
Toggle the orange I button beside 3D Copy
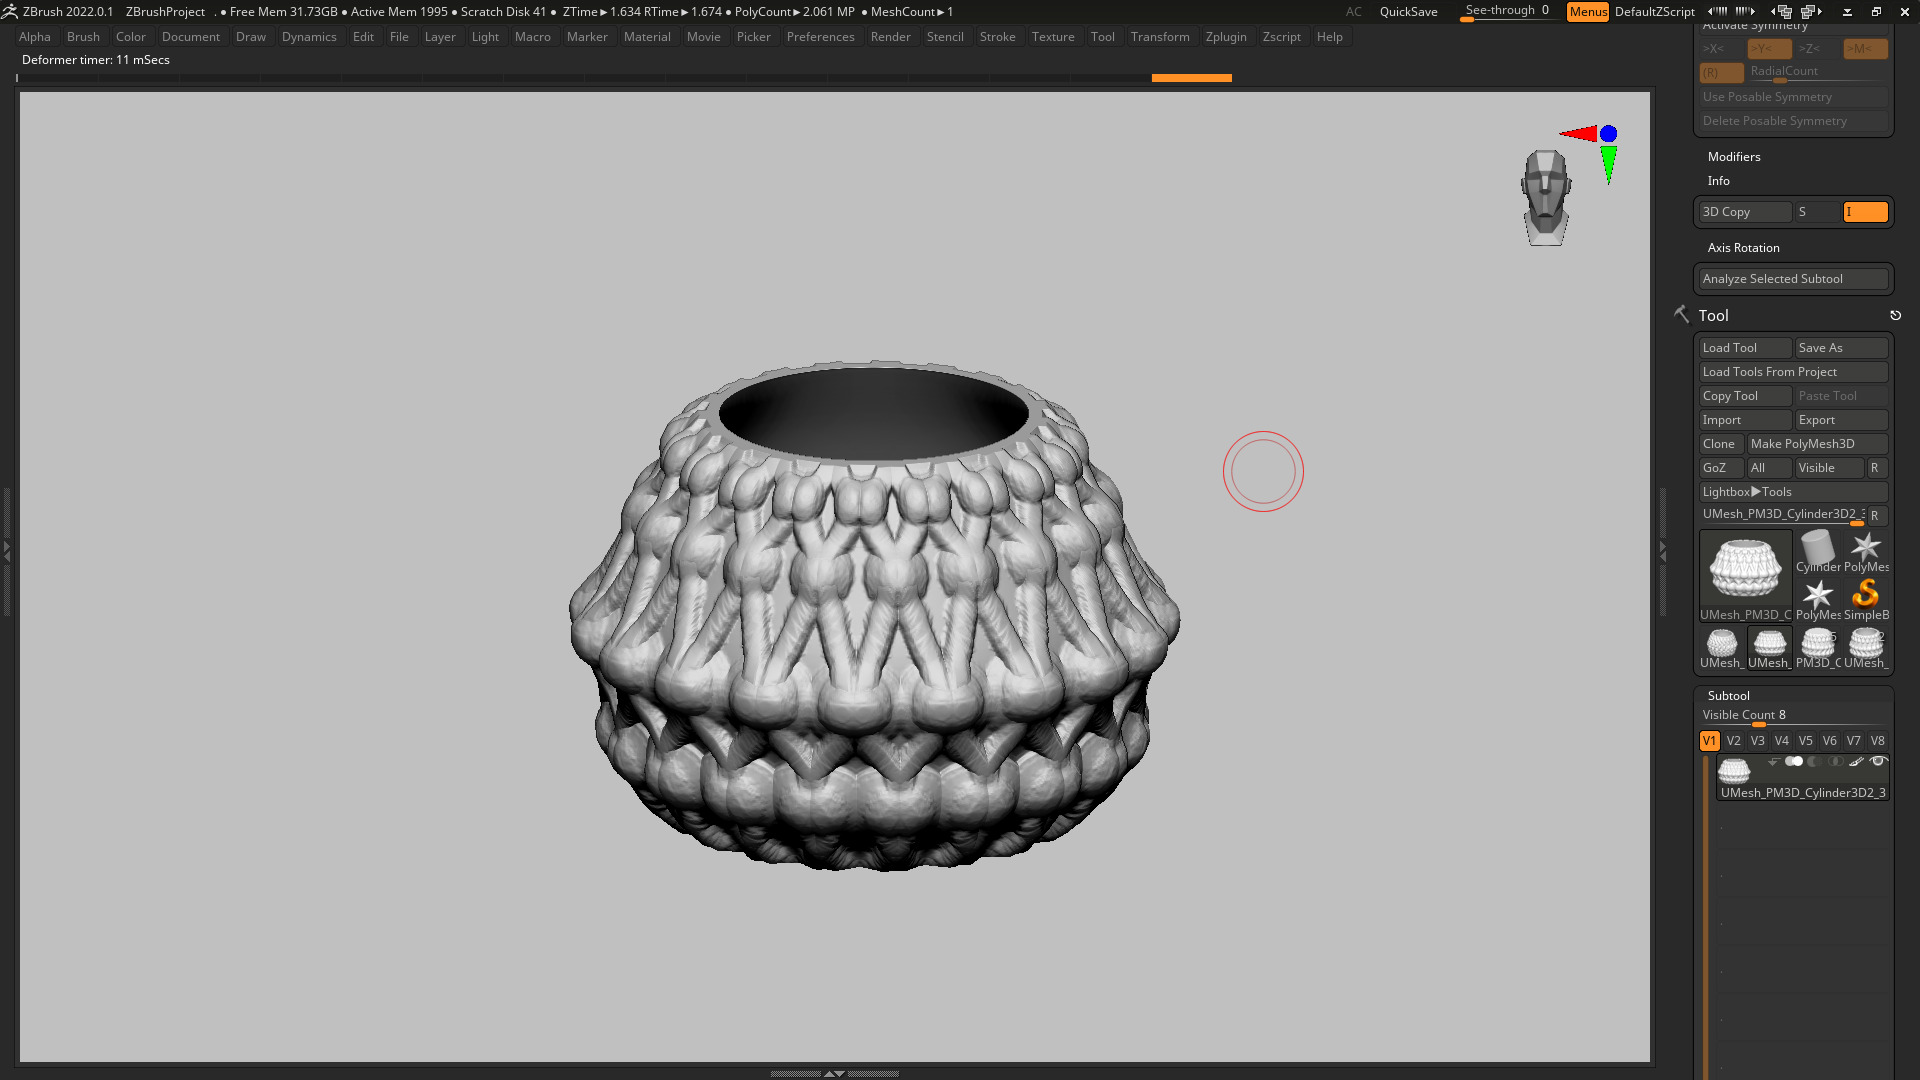1866,212
